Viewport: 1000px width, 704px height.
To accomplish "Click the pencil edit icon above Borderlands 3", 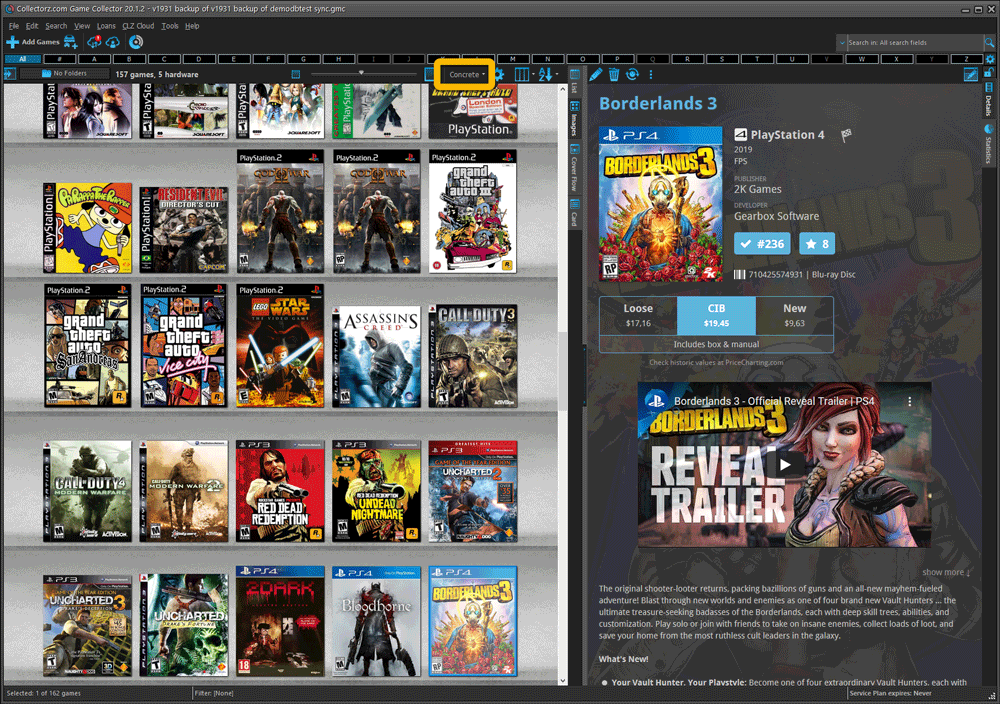I will [x=595, y=75].
